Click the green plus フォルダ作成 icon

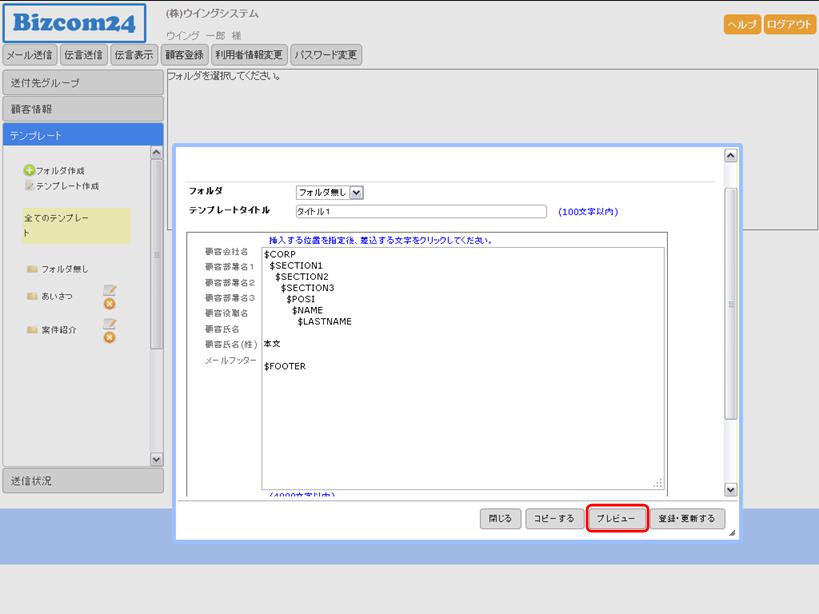tap(29, 171)
